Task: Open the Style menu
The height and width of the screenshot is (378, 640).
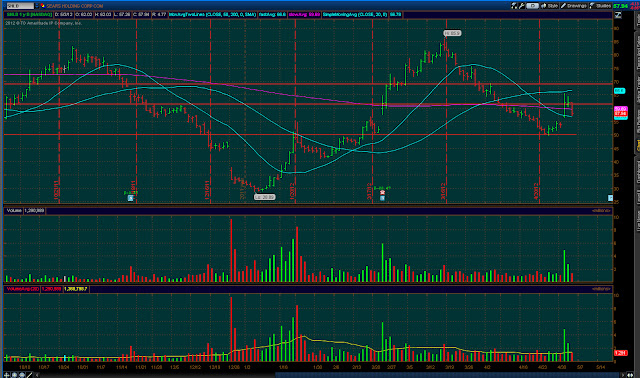Action: coord(549,6)
